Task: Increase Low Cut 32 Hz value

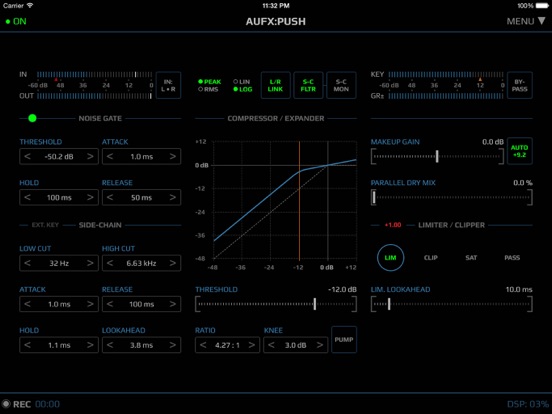Action: [90, 263]
